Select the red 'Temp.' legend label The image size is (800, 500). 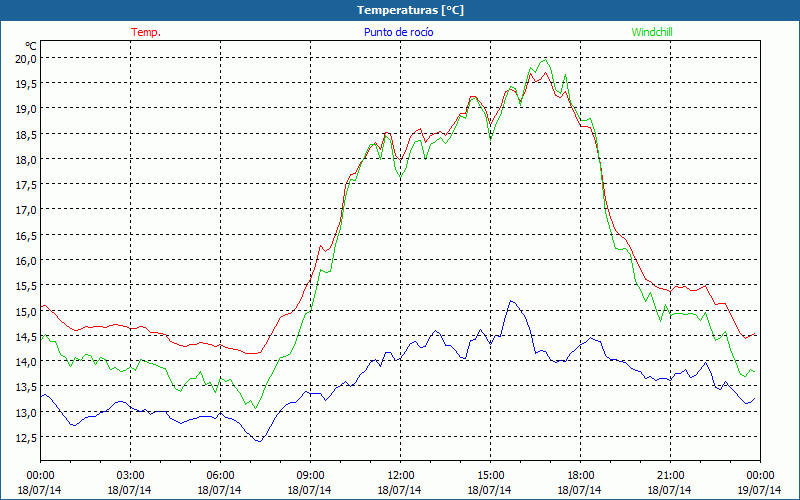[146, 32]
